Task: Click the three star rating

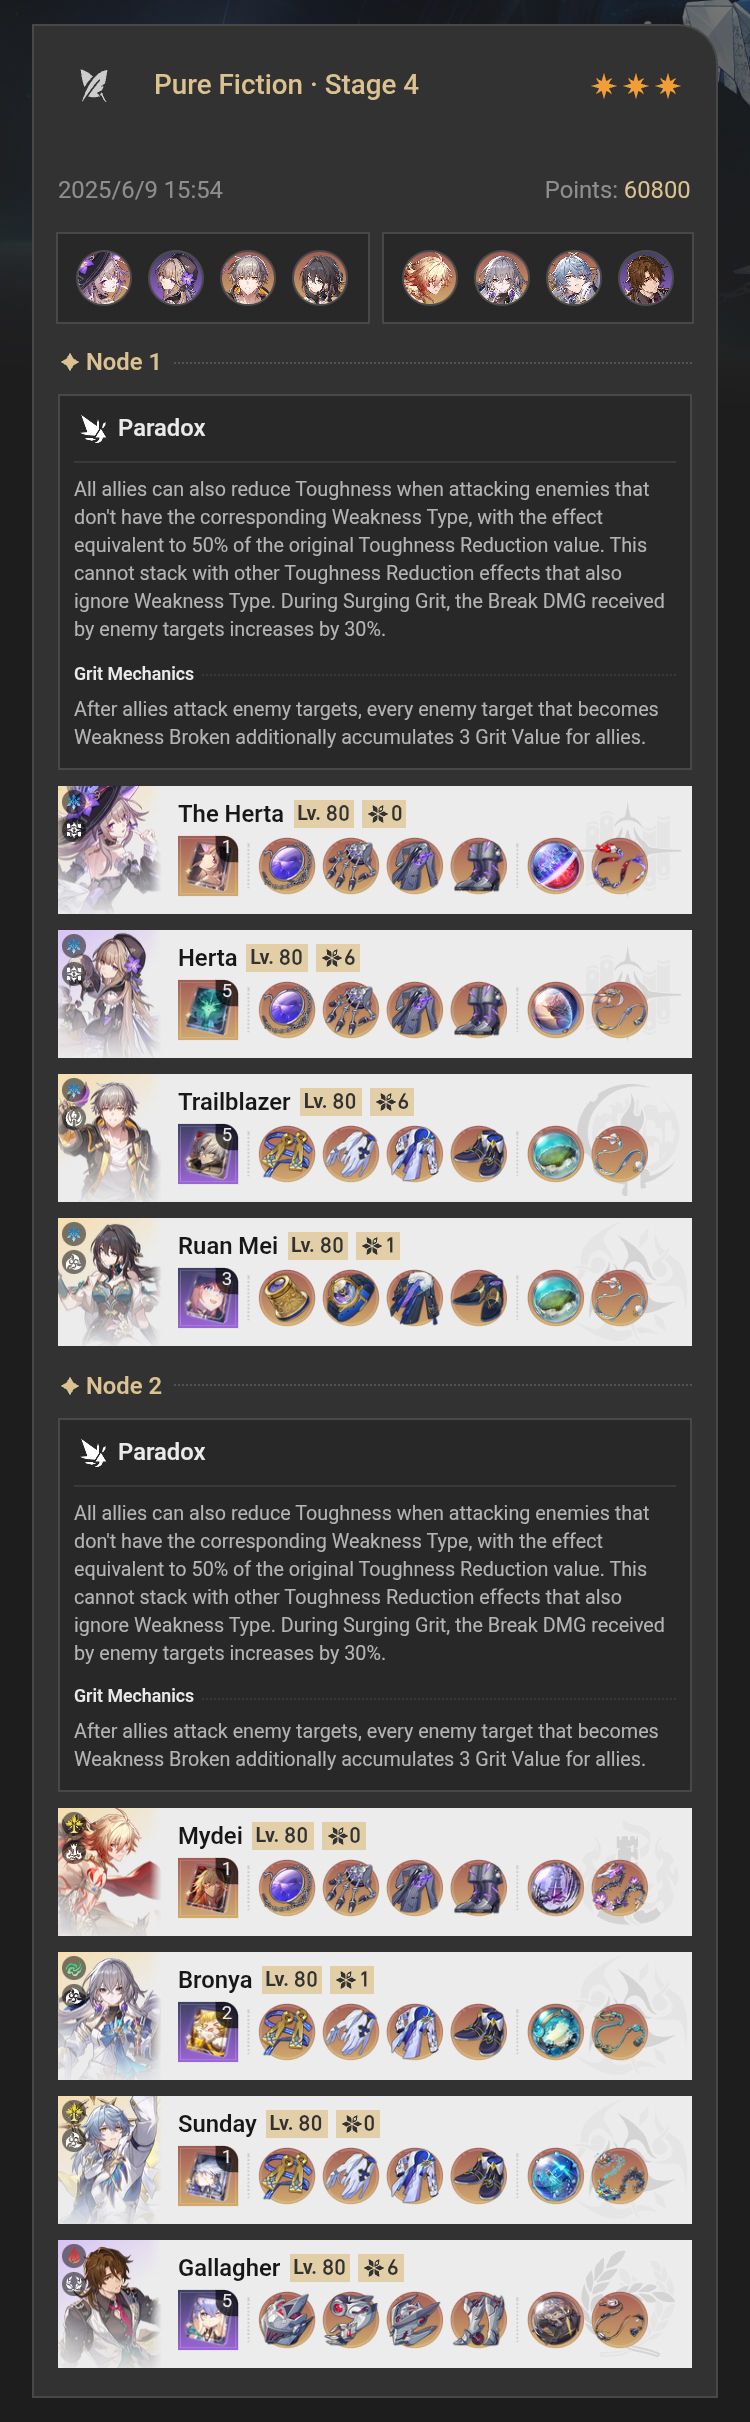Action: click(636, 86)
